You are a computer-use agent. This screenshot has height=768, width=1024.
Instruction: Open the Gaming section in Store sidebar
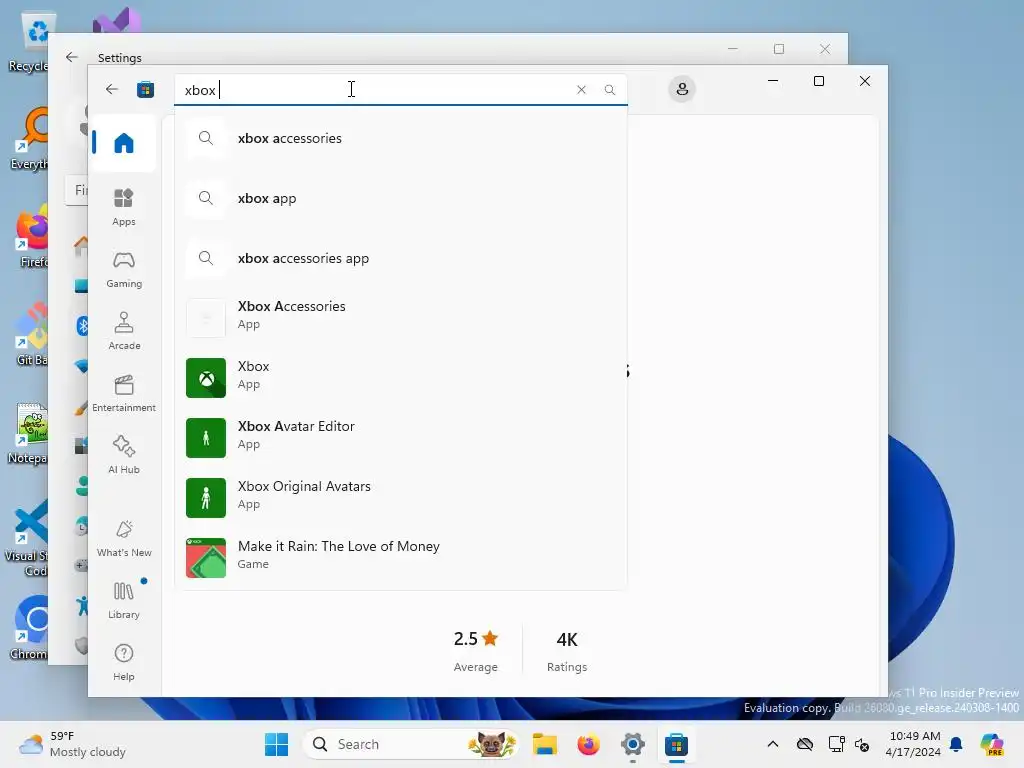(123, 269)
